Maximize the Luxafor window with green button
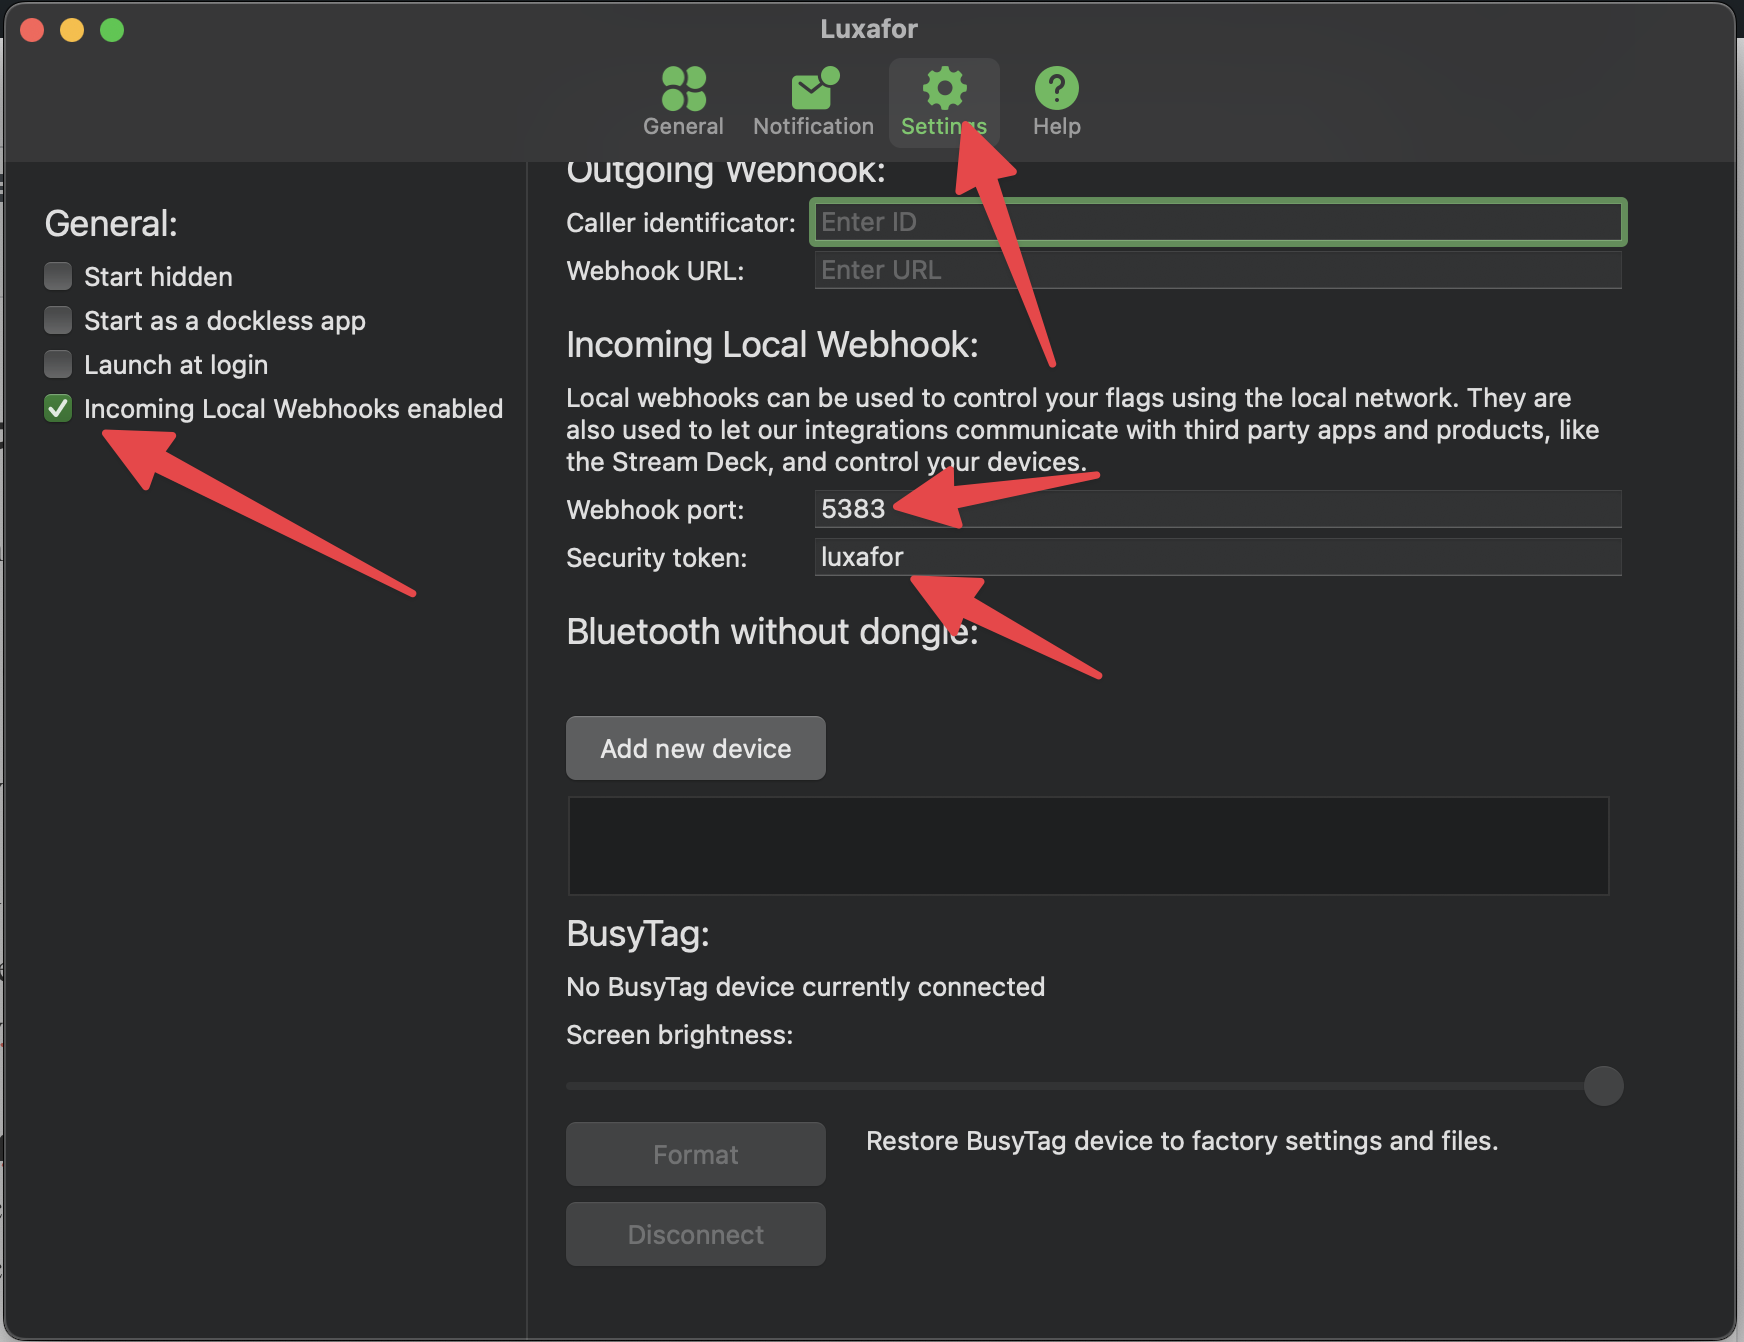1744x1342 pixels. pyautogui.click(x=112, y=30)
